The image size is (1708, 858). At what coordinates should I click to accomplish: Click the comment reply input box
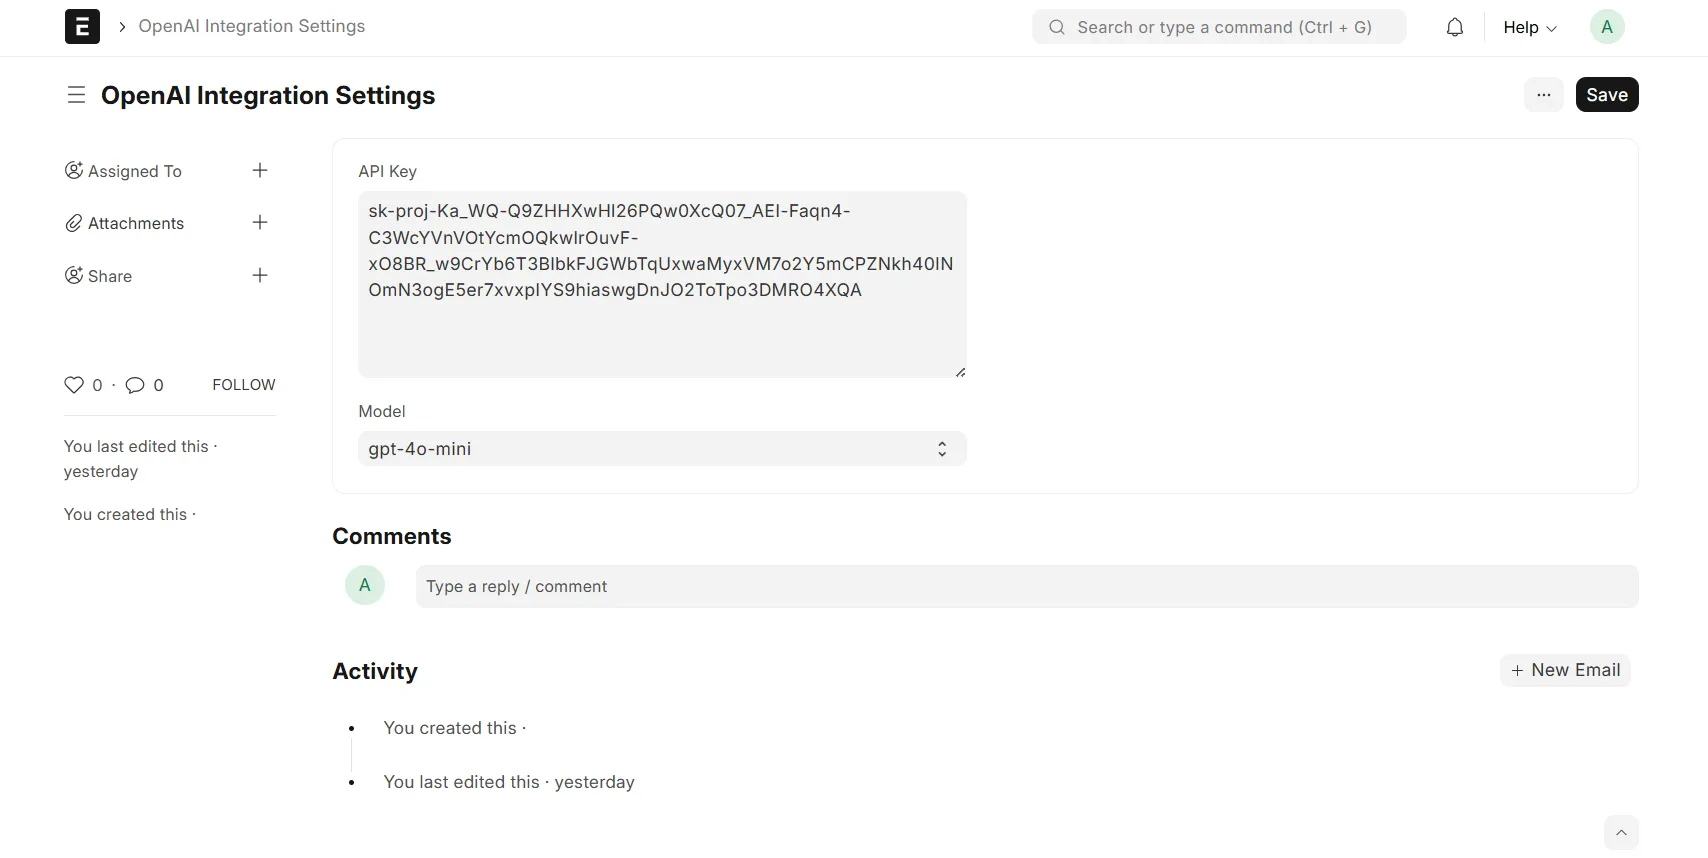tap(1027, 586)
